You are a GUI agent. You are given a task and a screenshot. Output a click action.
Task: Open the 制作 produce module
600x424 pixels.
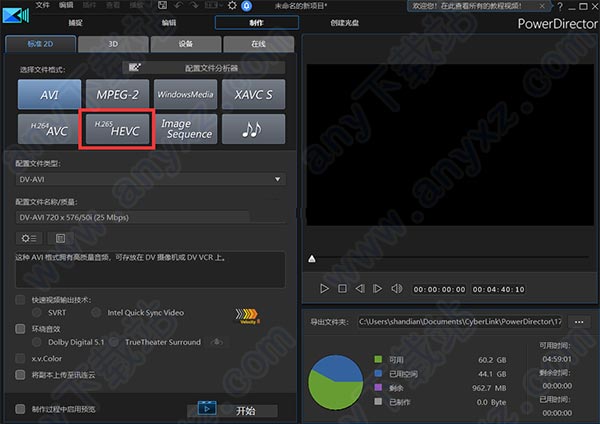256,23
